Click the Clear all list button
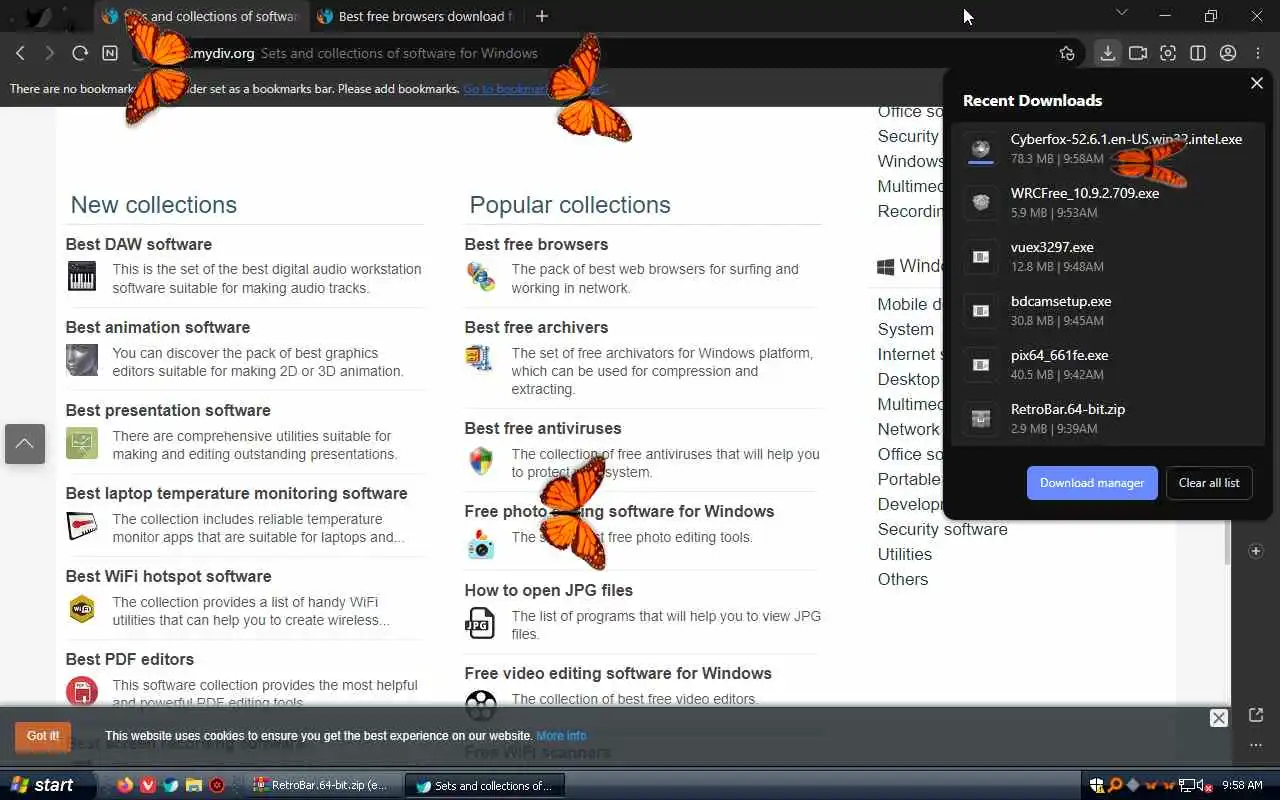Screen dimensions: 1280x800 (1209, 483)
